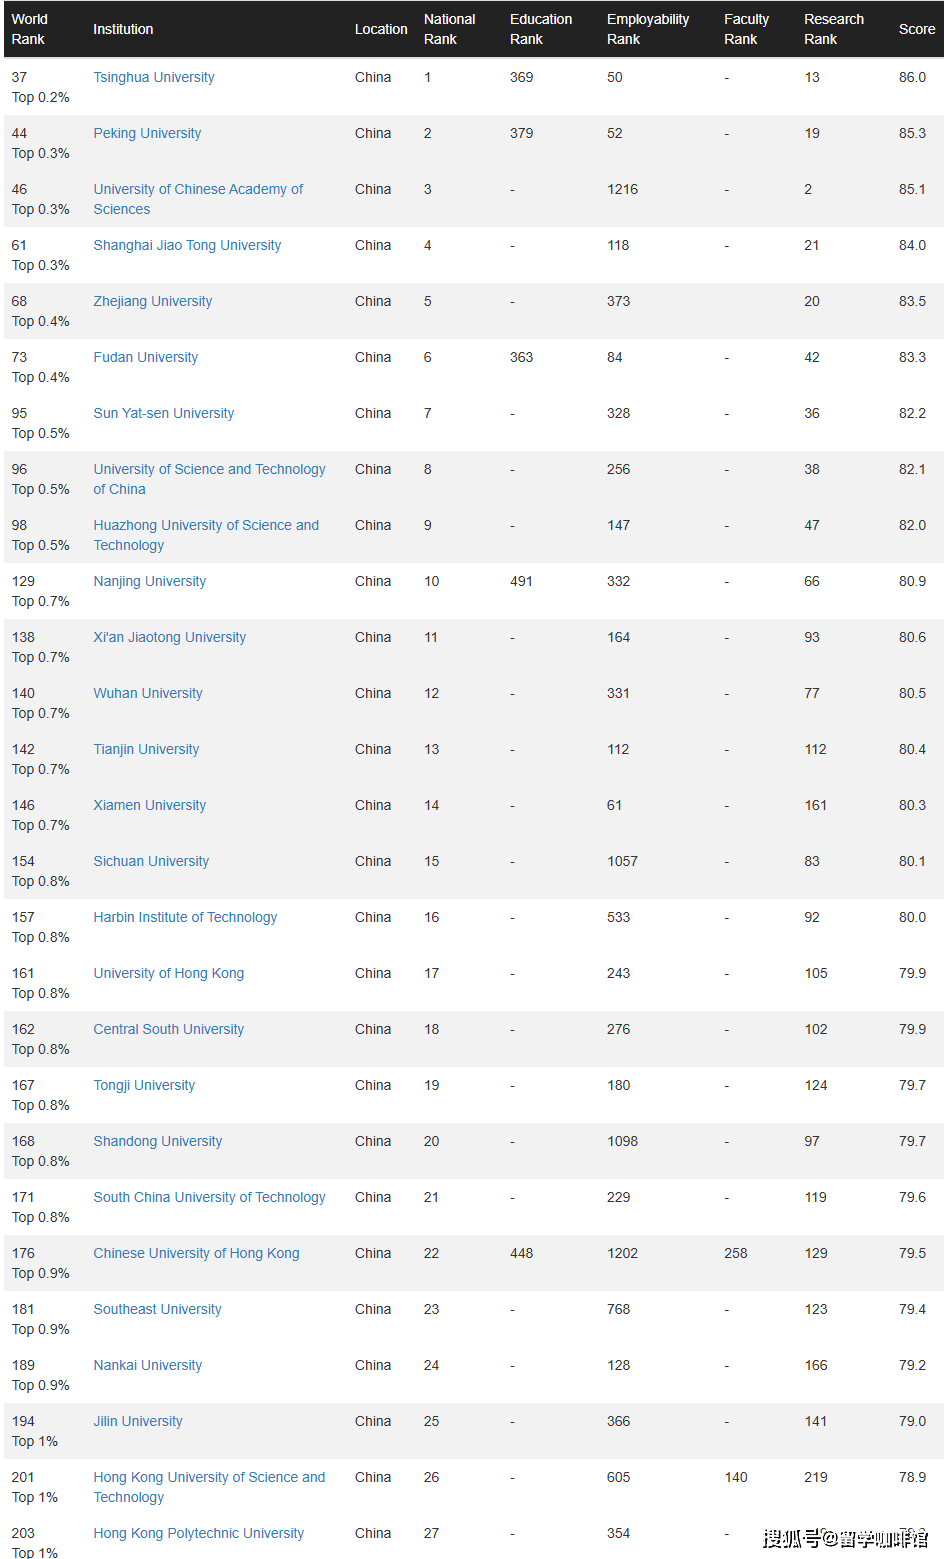Image resolution: width=949 pixels, height=1559 pixels.
Task: Open Harbin Institute of Technology link
Action: pyautogui.click(x=185, y=917)
